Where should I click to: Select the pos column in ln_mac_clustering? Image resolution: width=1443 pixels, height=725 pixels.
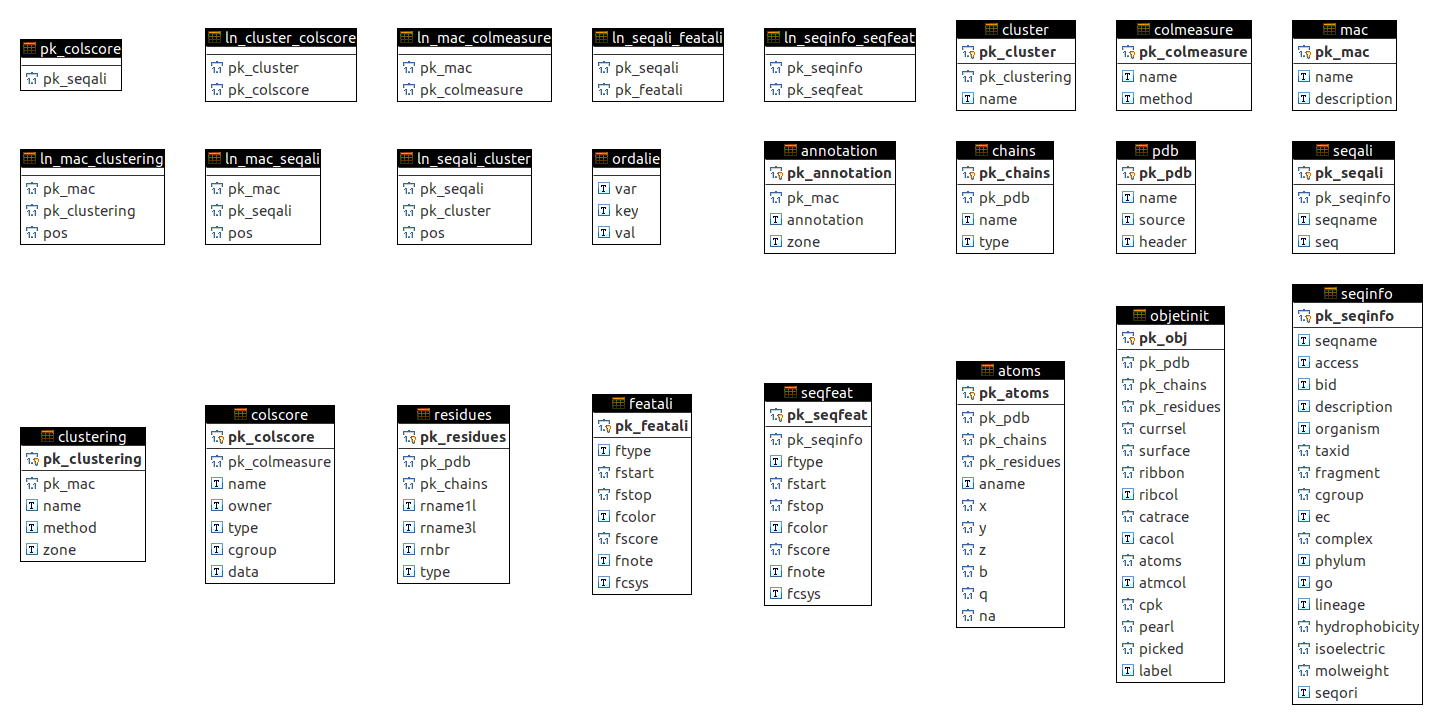[92, 233]
